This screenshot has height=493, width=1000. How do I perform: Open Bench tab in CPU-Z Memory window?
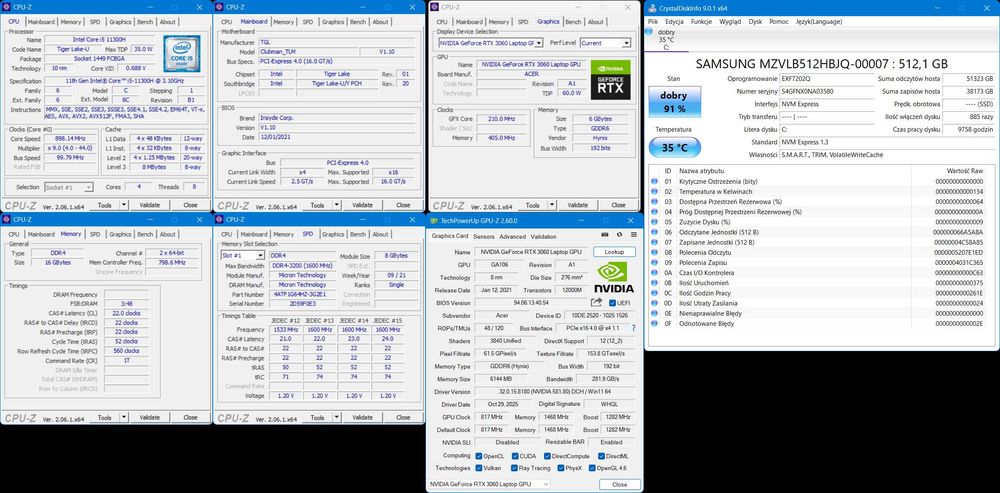click(x=145, y=234)
